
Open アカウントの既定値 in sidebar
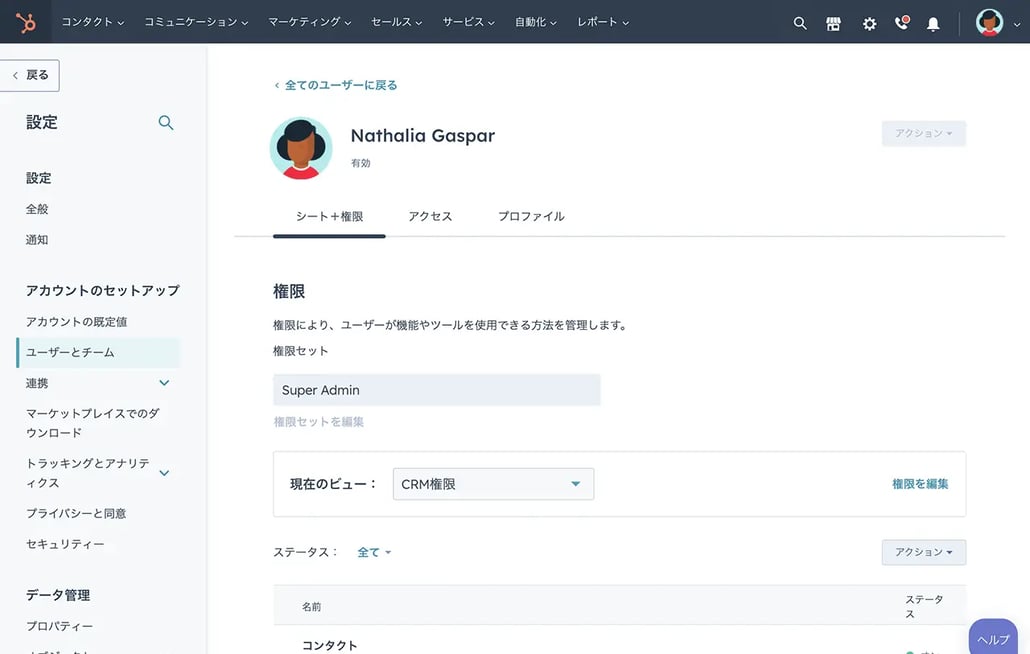[x=77, y=322]
